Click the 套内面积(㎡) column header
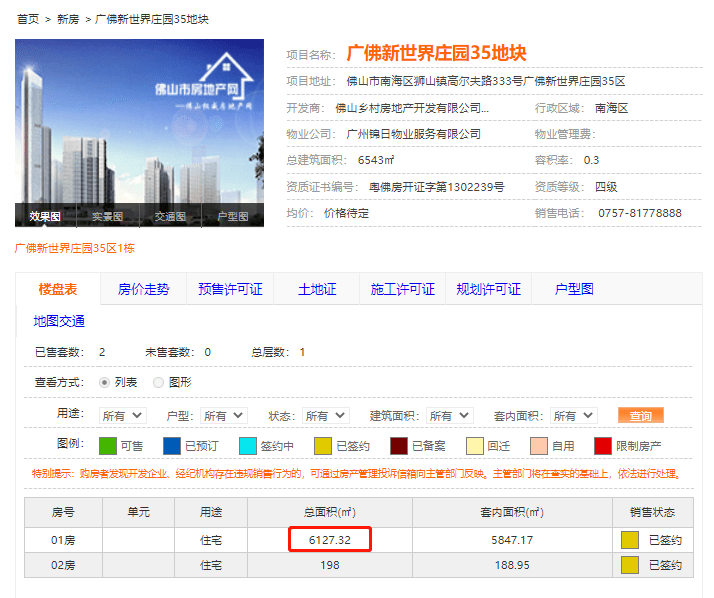 tap(512, 512)
